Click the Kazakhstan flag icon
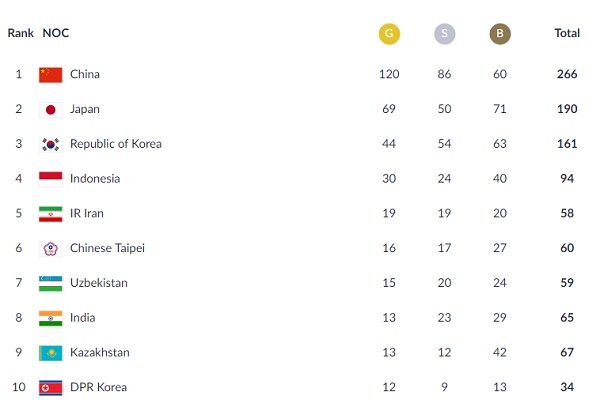600x407 pixels. tap(51, 353)
